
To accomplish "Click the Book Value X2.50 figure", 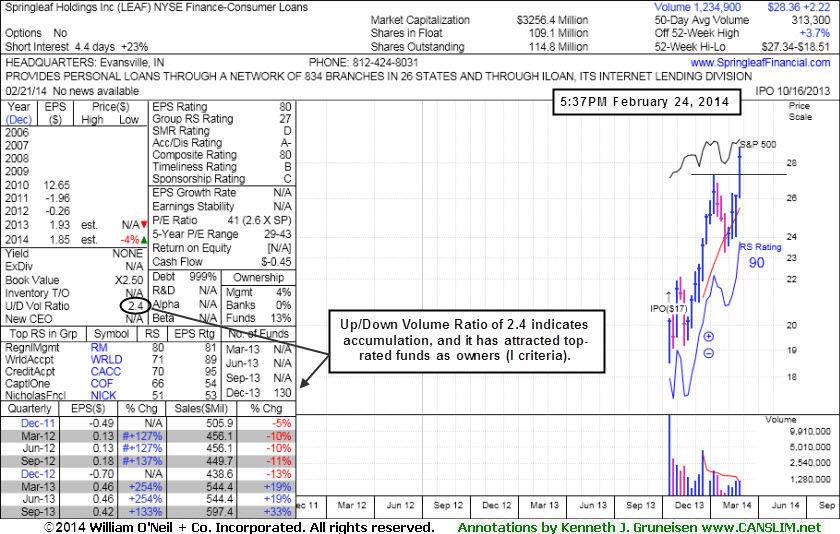I will point(129,280).
